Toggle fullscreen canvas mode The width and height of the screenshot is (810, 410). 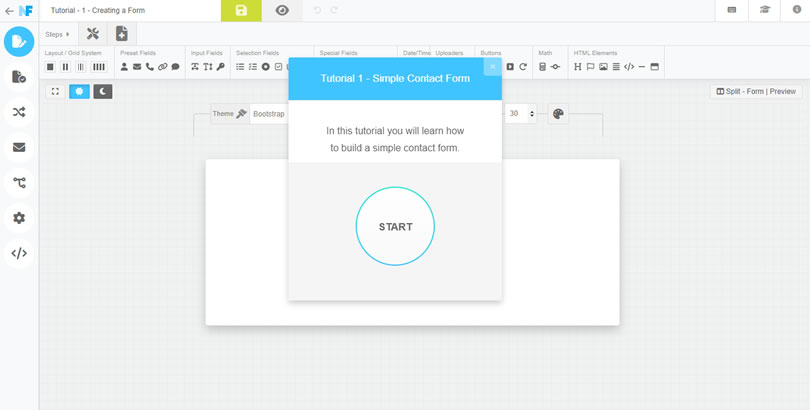(55, 91)
